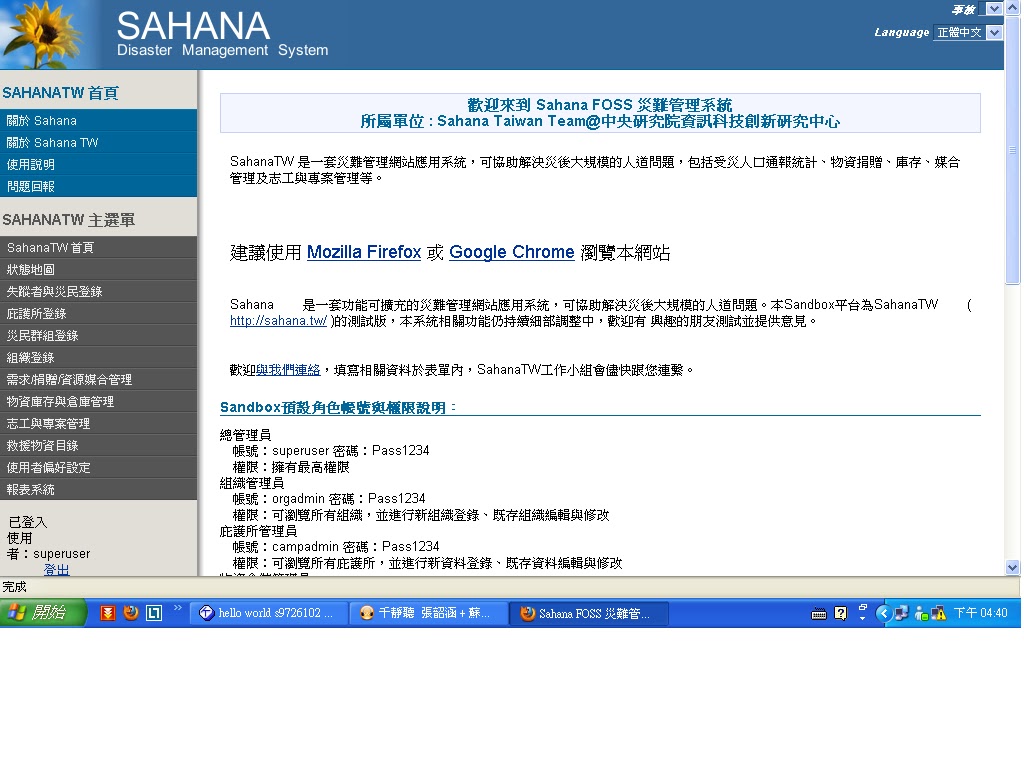Go to SahanaTW 首頁 in main menu
The image size is (1024, 768).
(x=98, y=248)
